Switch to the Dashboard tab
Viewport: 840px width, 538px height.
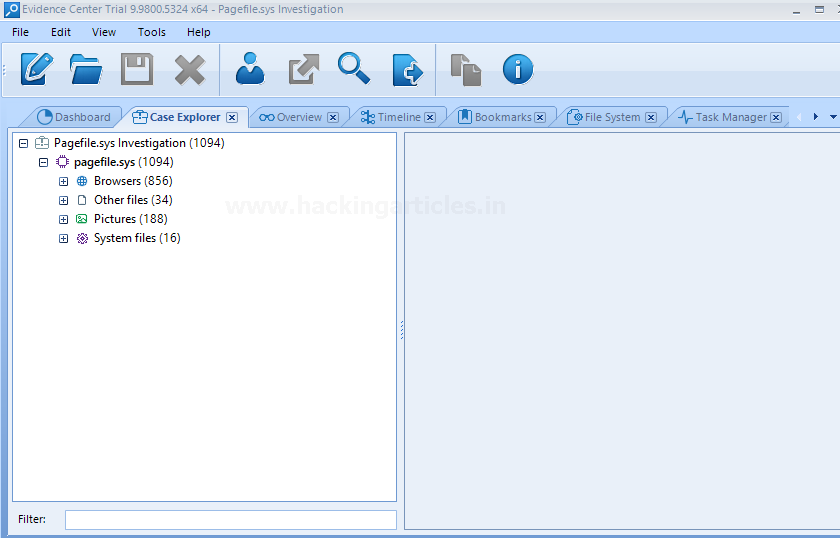pos(82,117)
